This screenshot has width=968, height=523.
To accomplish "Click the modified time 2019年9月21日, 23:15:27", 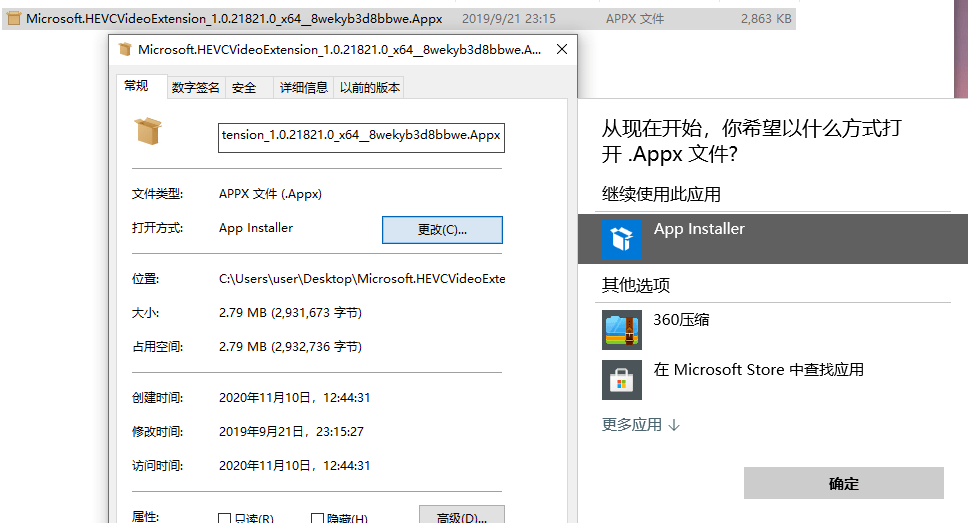I will pos(291,432).
